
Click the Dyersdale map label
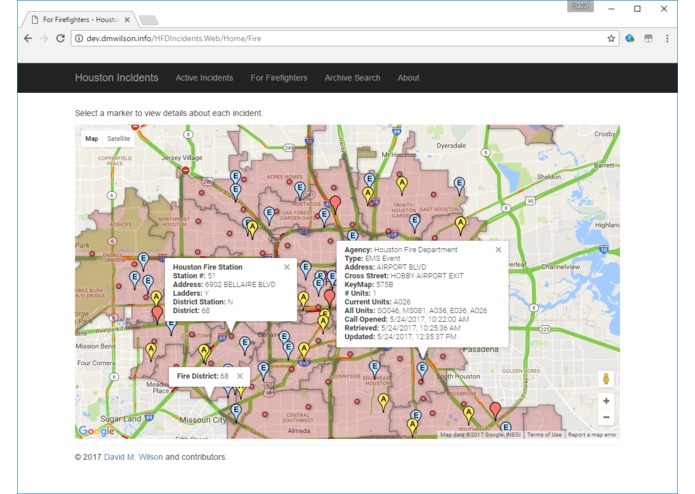[x=451, y=145]
